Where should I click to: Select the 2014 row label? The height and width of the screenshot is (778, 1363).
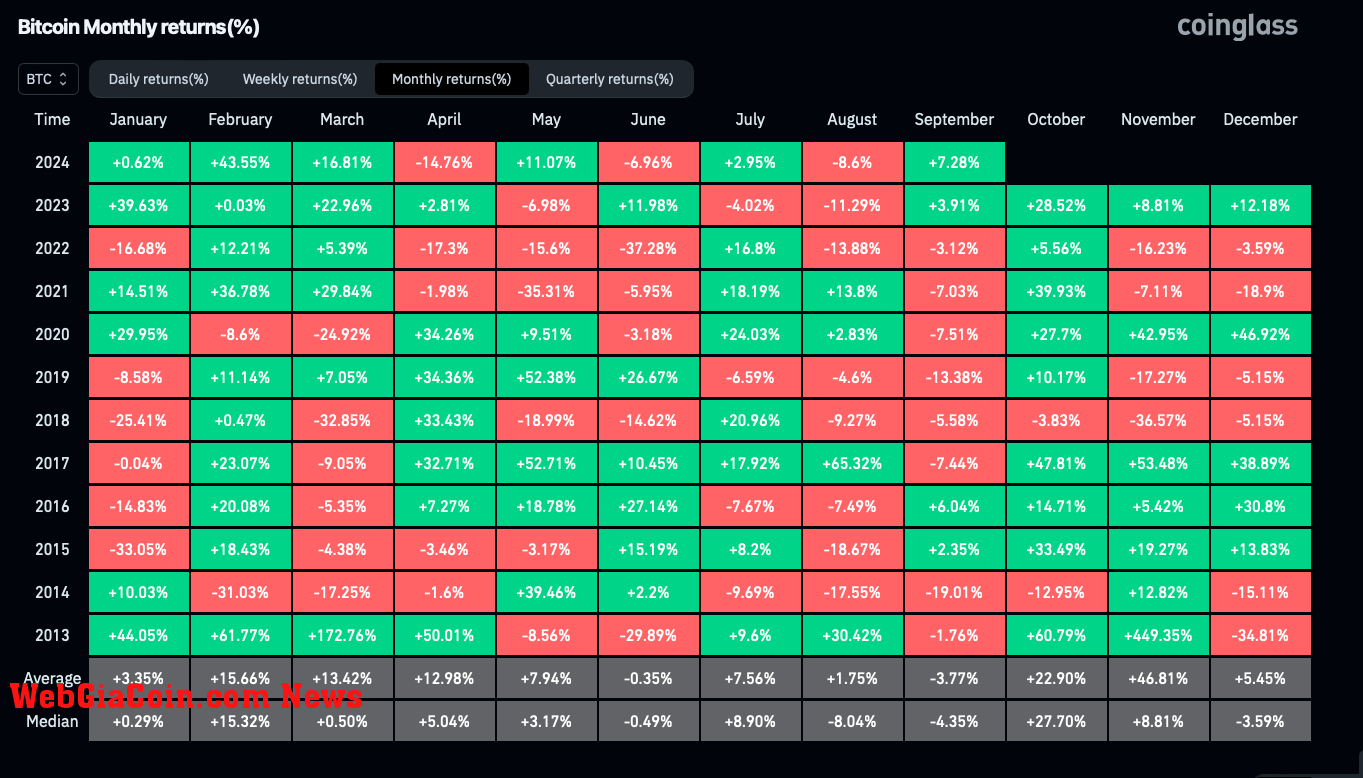[52, 592]
